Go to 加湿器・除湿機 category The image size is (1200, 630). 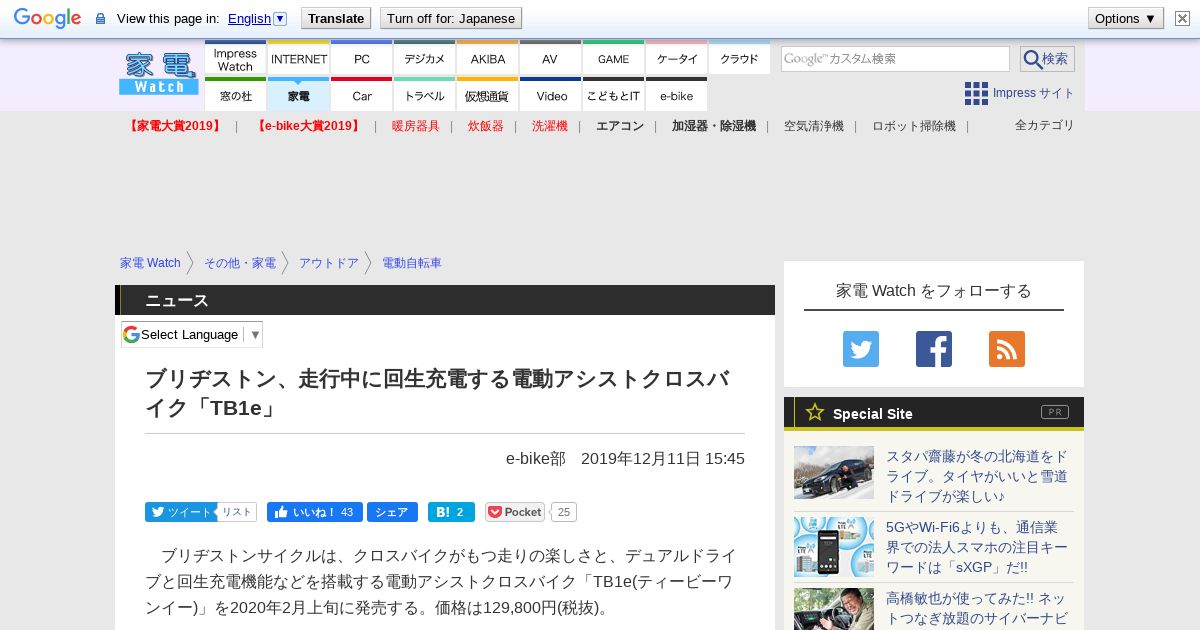[714, 126]
